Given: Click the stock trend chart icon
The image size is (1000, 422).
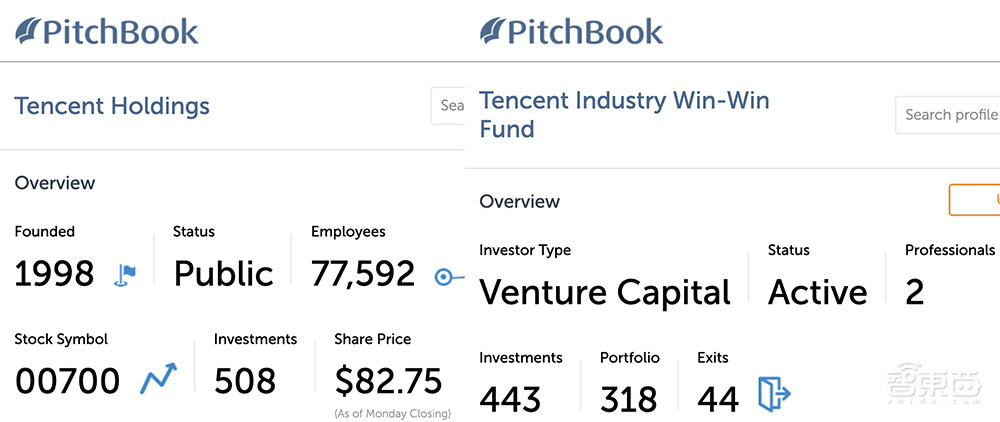Looking at the screenshot, I should pos(158,380).
